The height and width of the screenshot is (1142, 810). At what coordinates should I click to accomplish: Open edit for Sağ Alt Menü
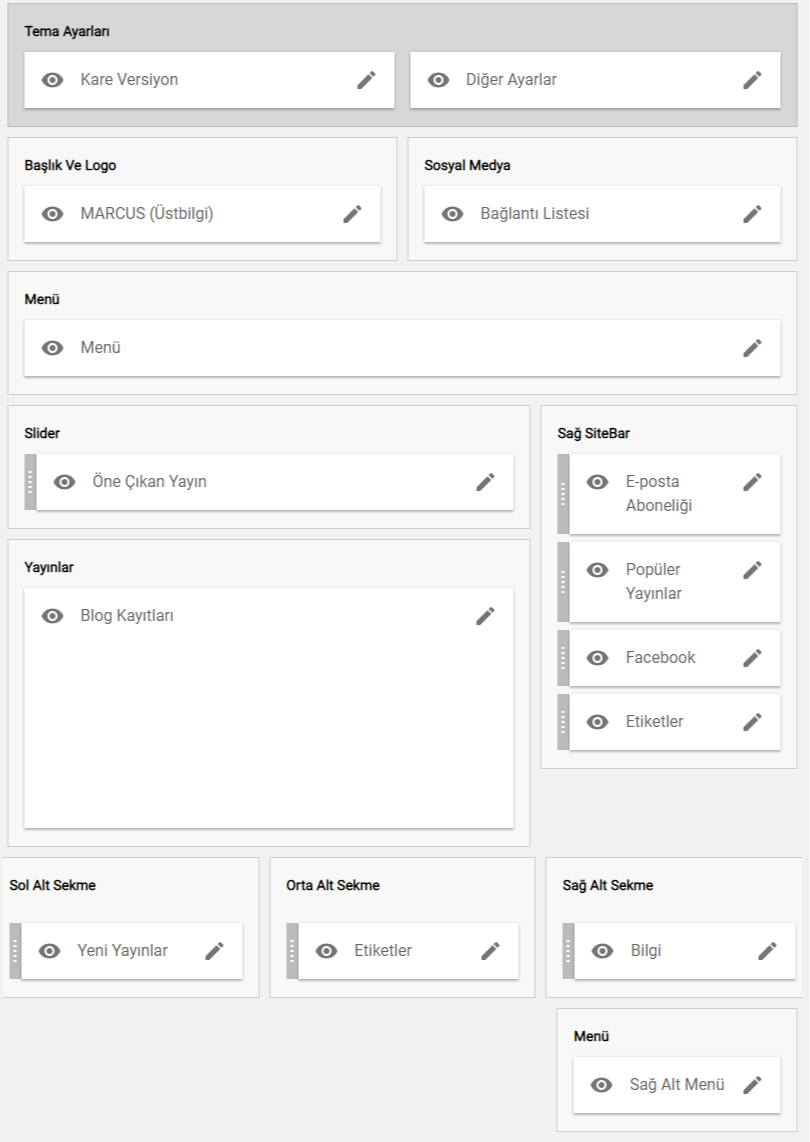pyautogui.click(x=752, y=1085)
